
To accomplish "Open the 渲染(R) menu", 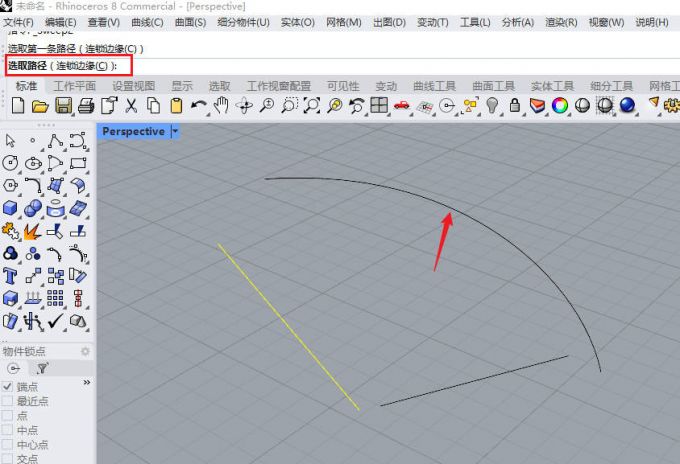I will coord(561,22).
